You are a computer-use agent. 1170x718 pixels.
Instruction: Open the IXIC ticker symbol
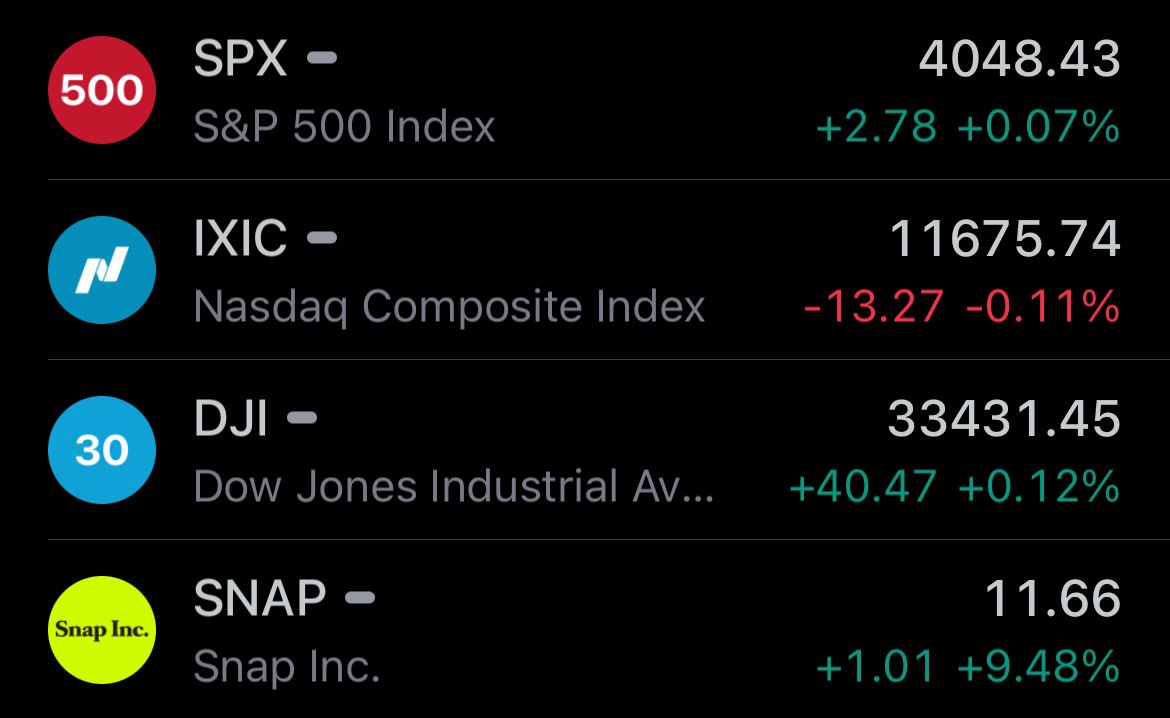coord(240,238)
